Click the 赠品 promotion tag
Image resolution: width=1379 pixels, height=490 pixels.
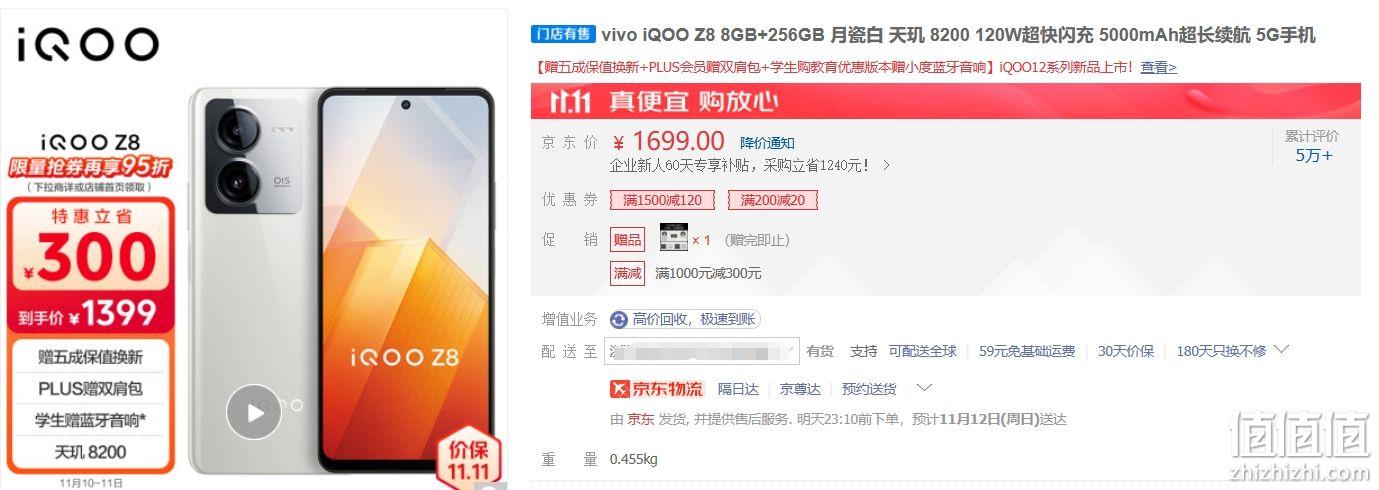(628, 239)
